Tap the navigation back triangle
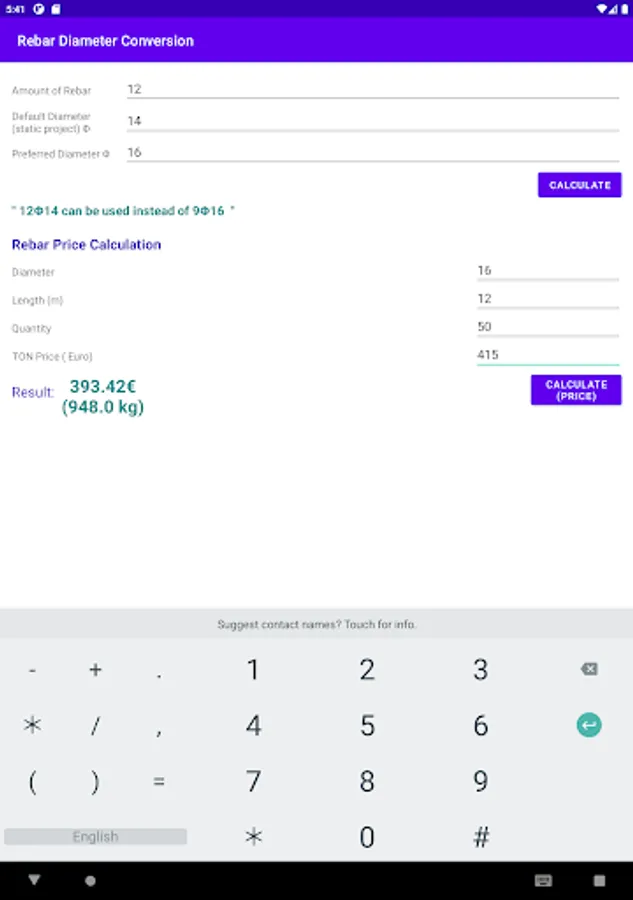Image resolution: width=633 pixels, height=900 pixels. point(35,880)
